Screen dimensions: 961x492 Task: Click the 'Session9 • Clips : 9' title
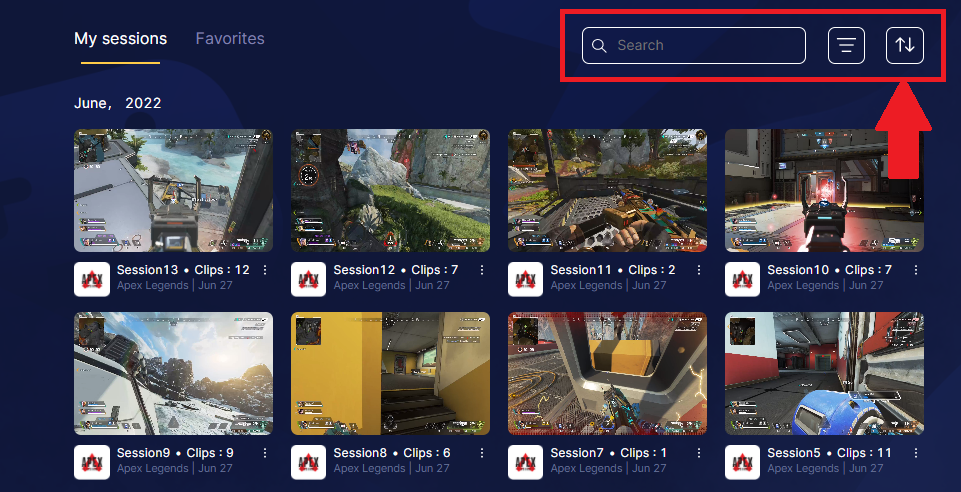(x=175, y=453)
